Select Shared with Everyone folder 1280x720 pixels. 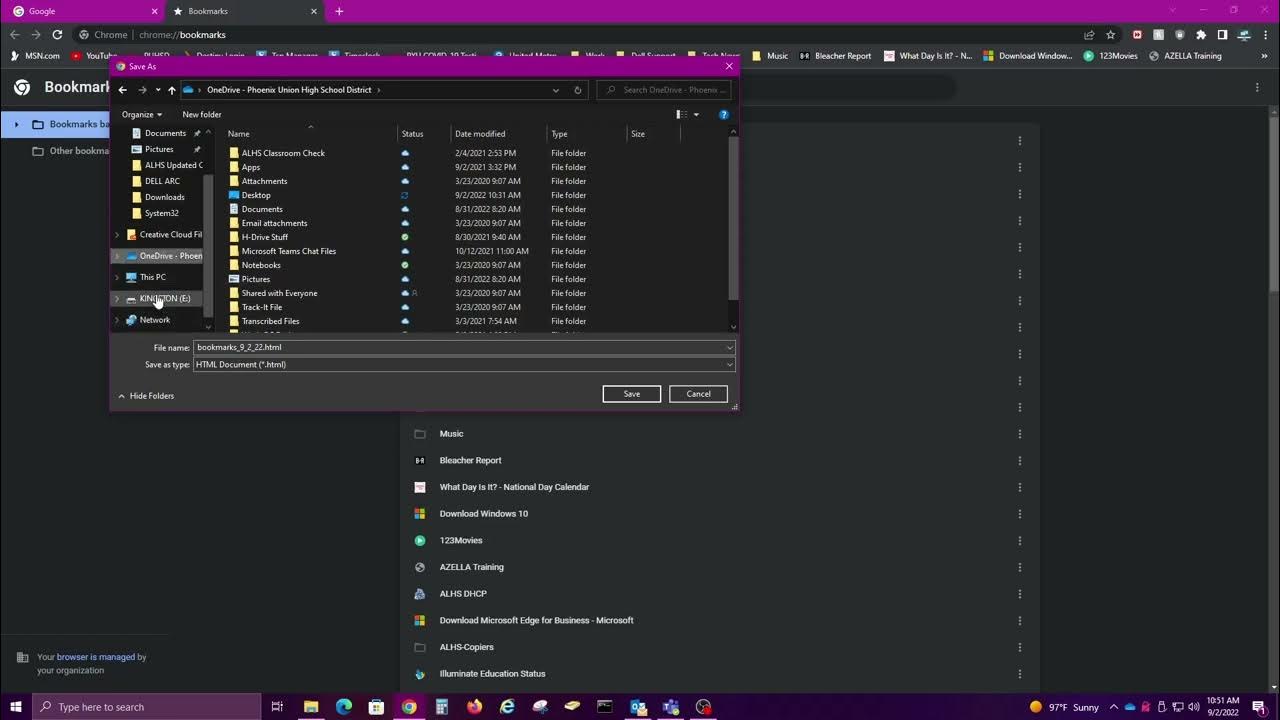tap(279, 293)
